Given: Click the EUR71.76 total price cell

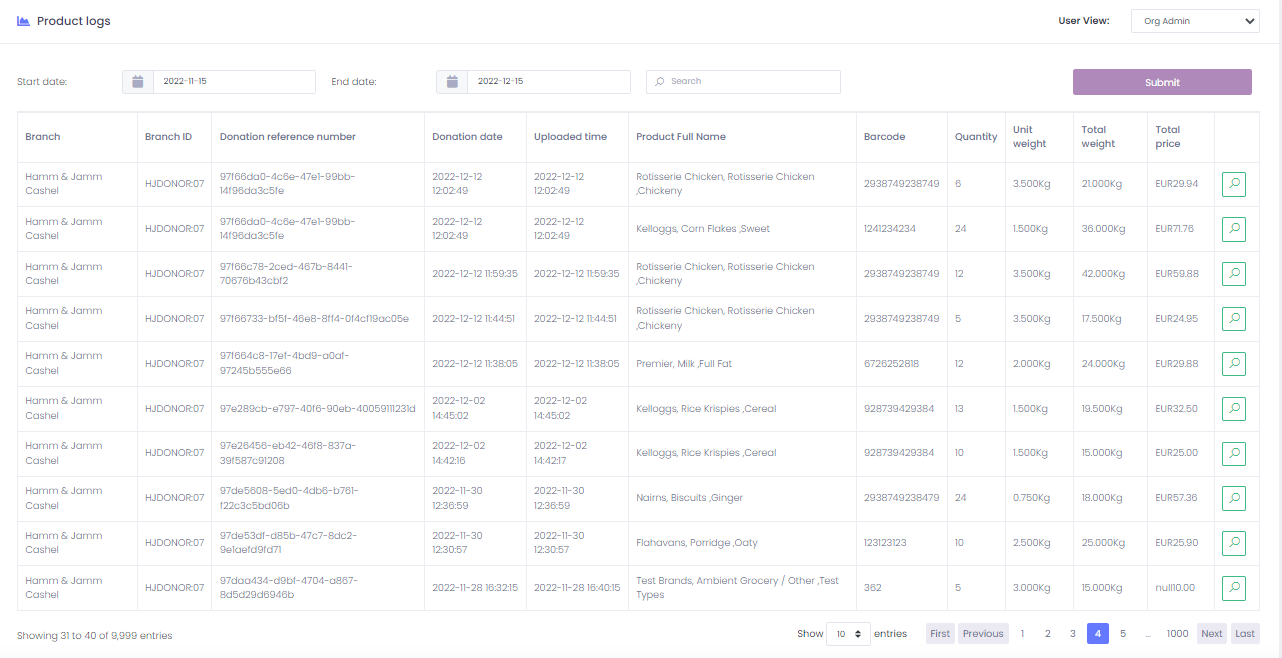Looking at the screenshot, I should (1174, 229).
